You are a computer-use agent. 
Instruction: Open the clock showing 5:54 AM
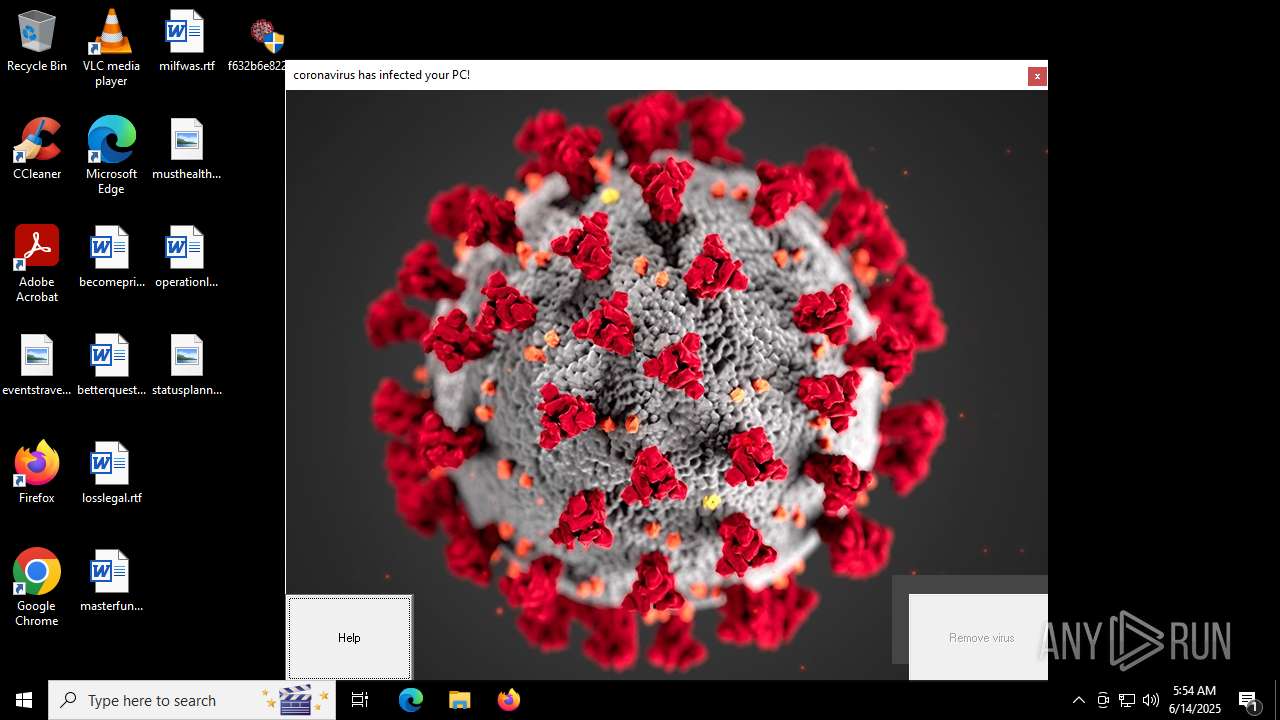click(1195, 700)
